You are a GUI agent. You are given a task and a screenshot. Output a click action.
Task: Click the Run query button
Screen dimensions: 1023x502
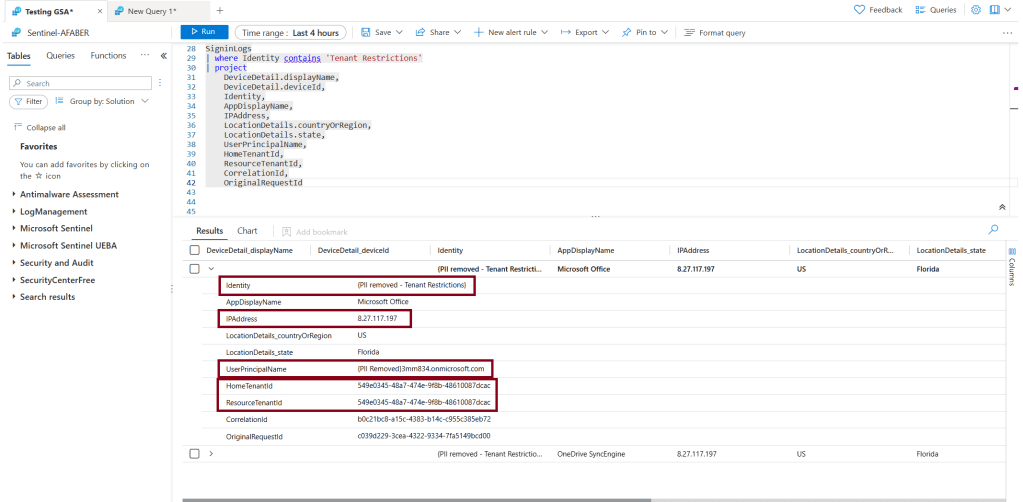click(x=204, y=32)
